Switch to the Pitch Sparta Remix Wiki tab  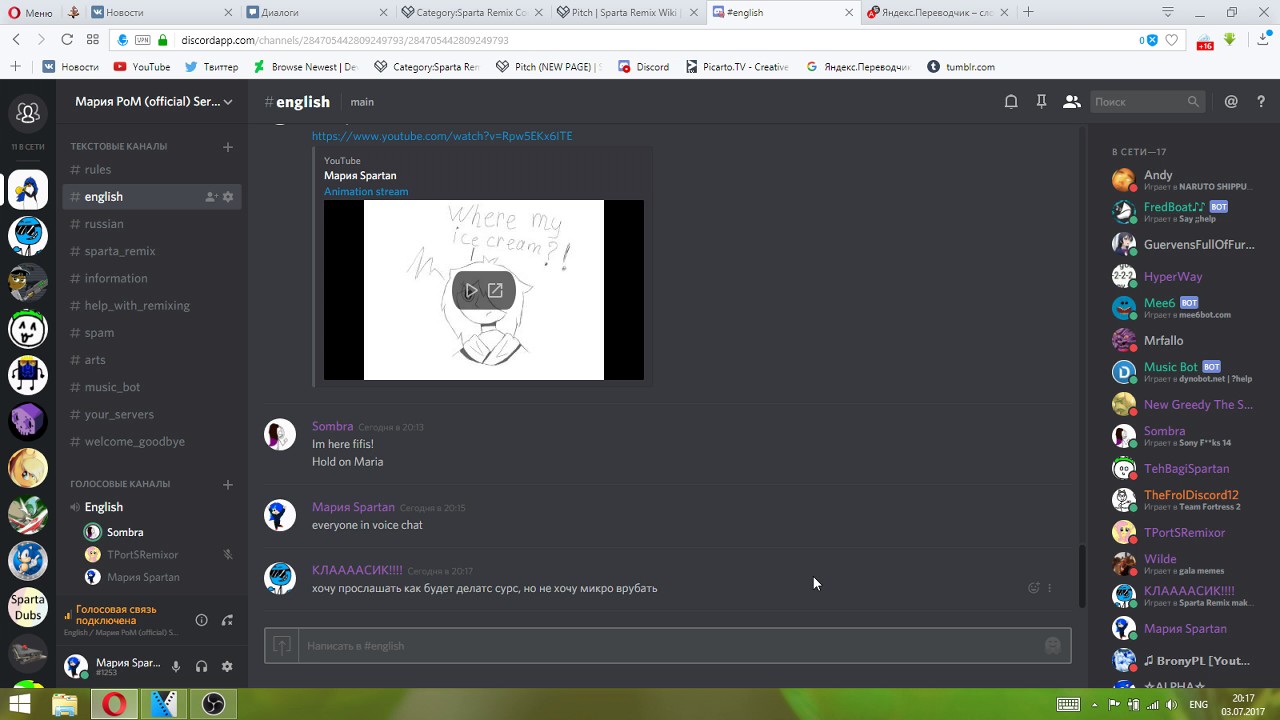click(628, 13)
